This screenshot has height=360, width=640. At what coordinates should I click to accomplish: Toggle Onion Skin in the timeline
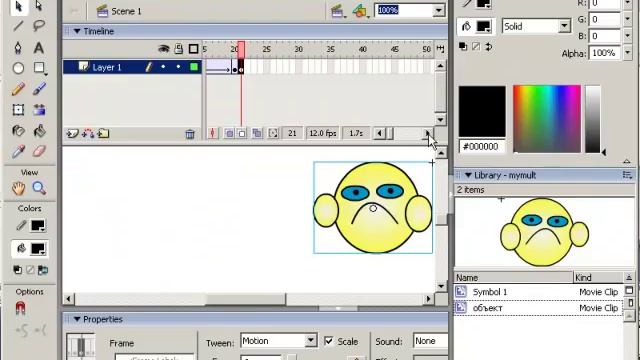(229, 133)
